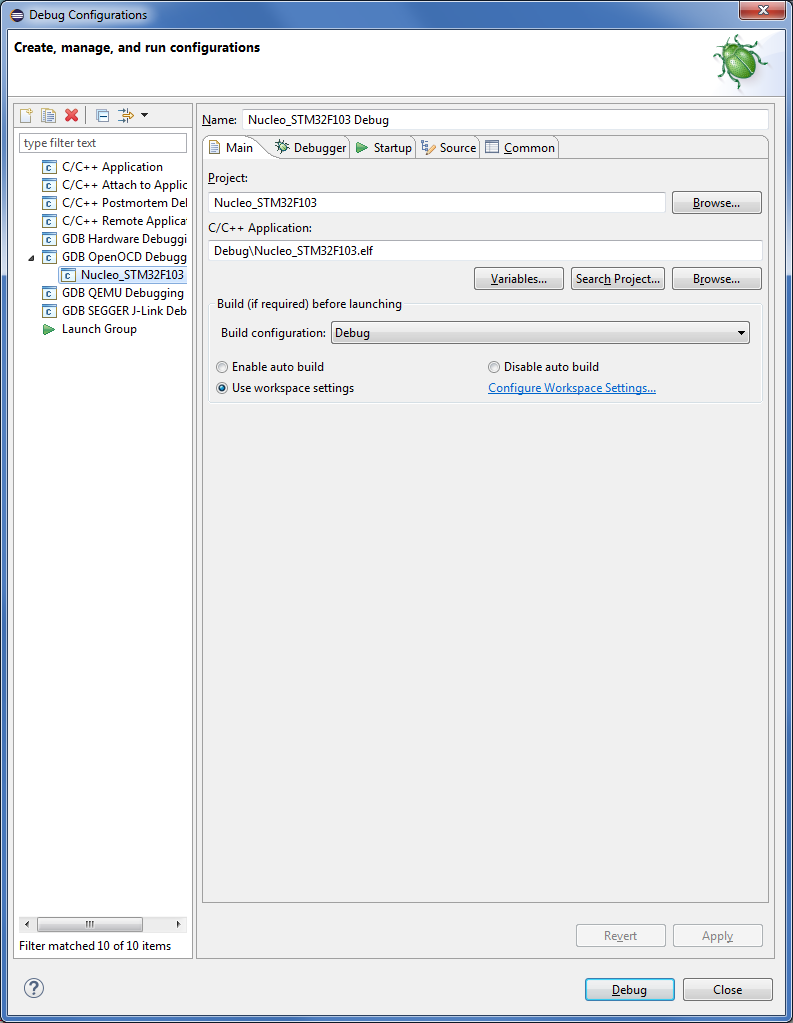This screenshot has width=793, height=1023.
Task: Click into the Name input field
Action: pos(505,120)
